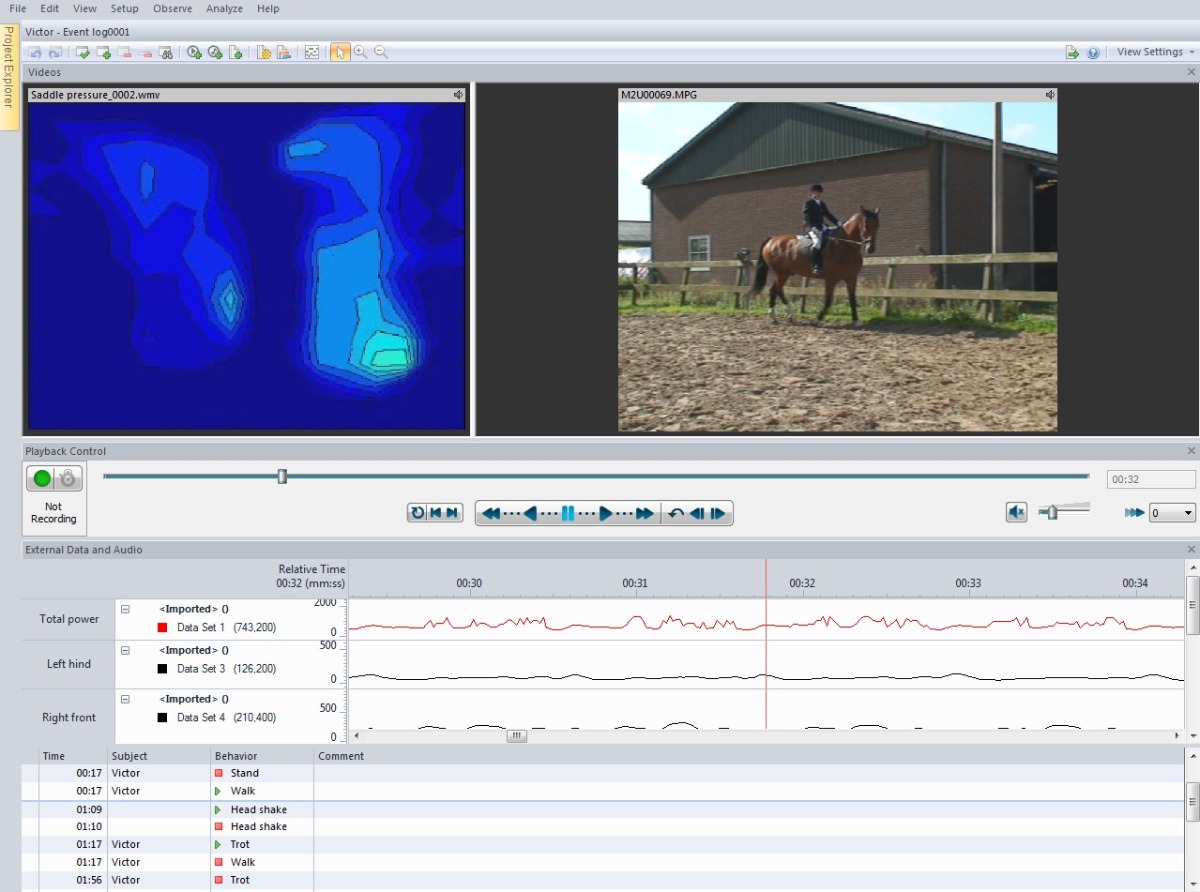Image resolution: width=1200 pixels, height=892 pixels.
Task: Open the Analyze menu
Action: 224,8
